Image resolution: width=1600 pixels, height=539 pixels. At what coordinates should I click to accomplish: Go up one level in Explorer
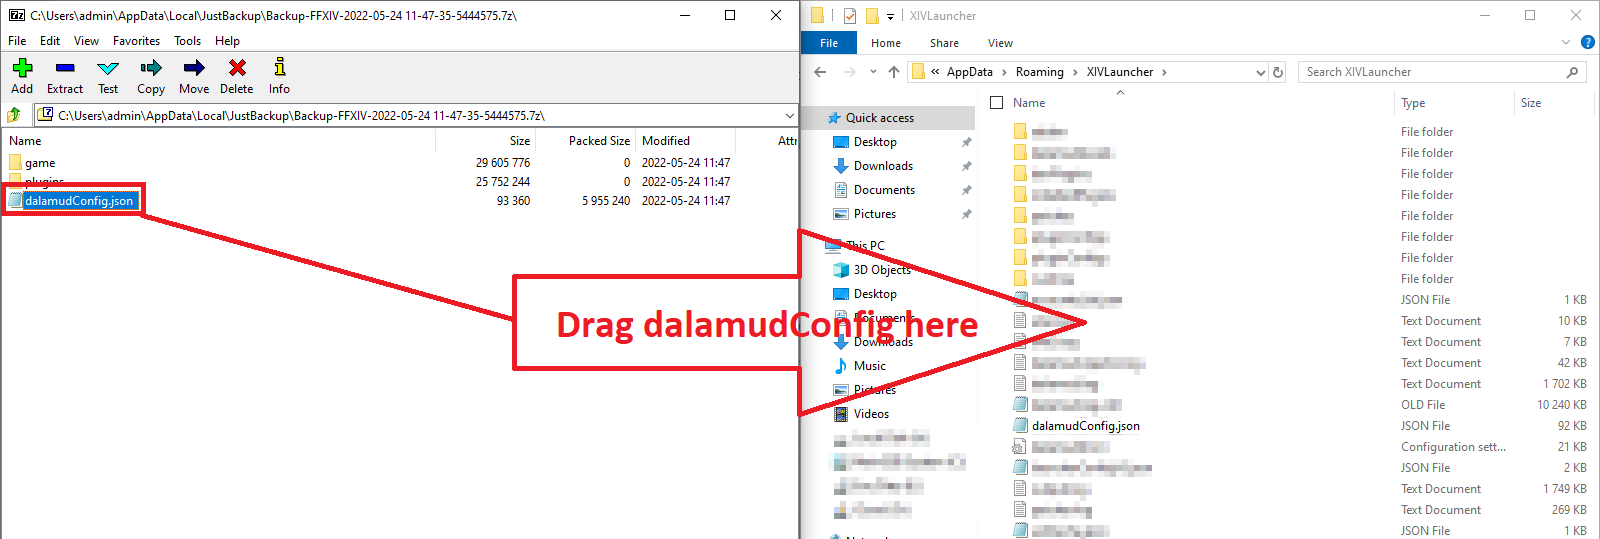tap(894, 72)
